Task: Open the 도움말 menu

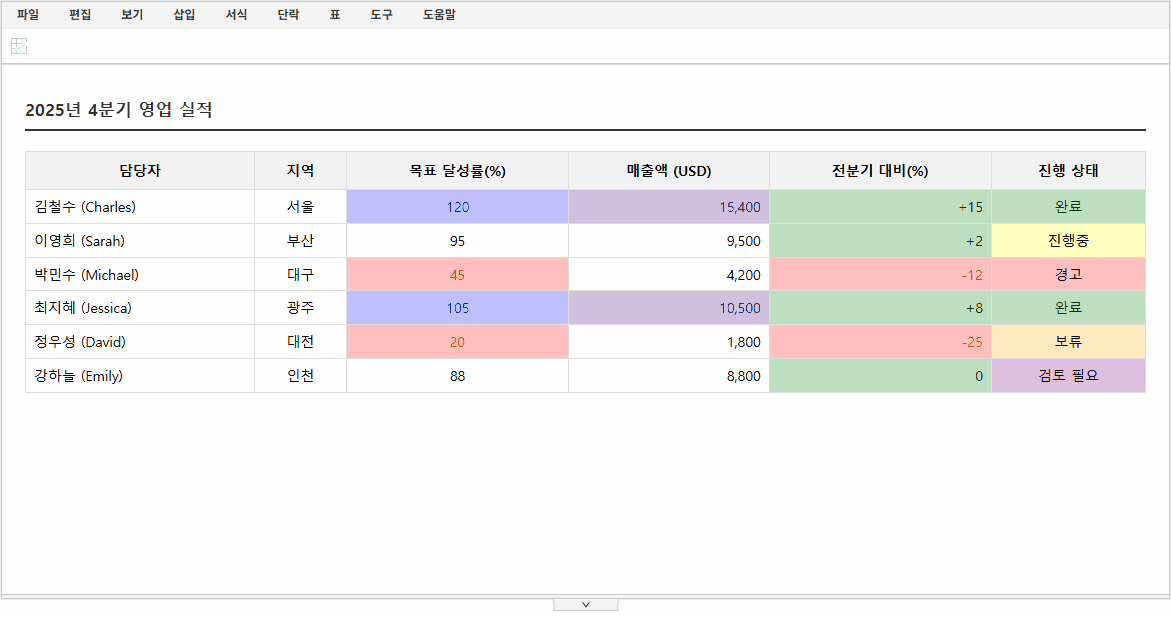Action: [437, 14]
